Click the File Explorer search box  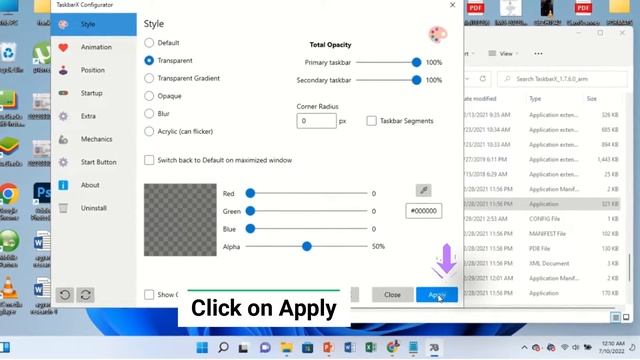coord(562,79)
